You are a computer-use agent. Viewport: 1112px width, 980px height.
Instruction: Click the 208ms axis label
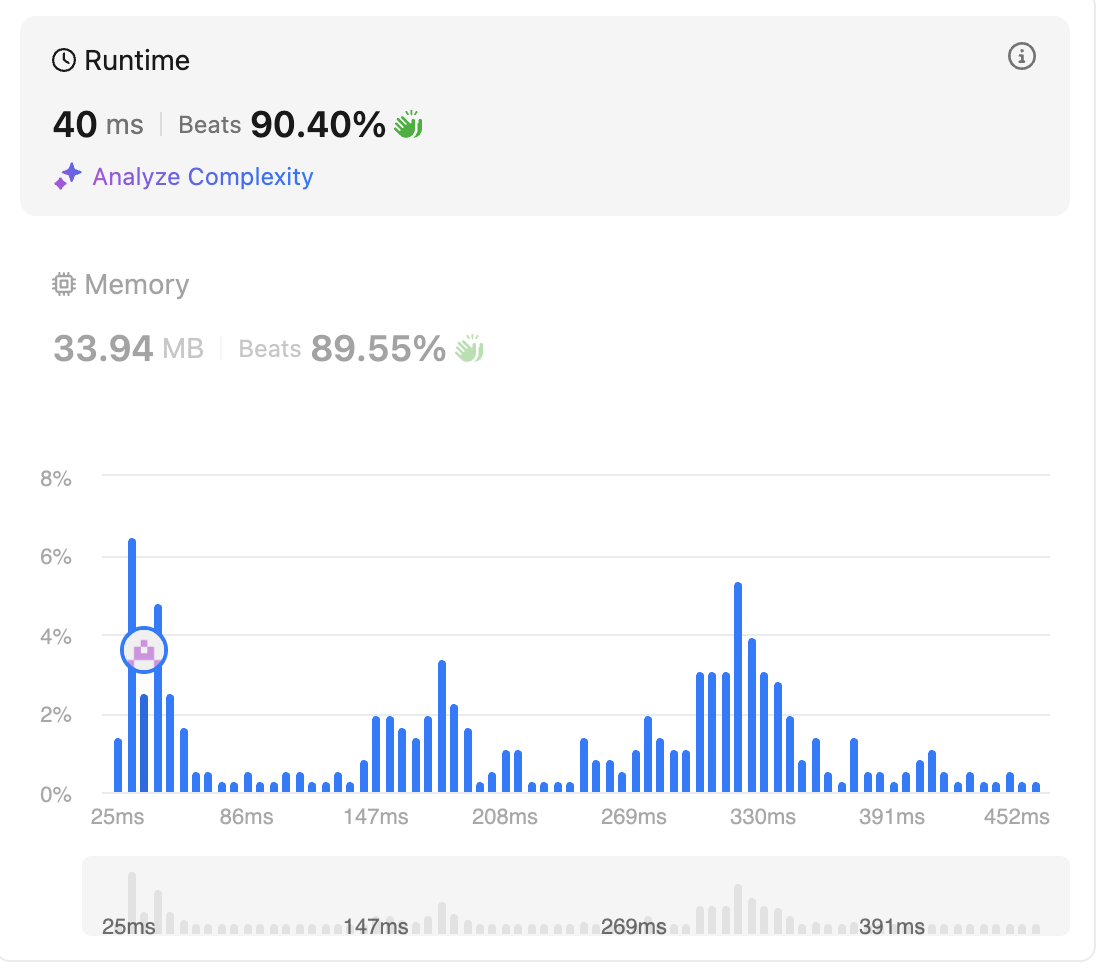coord(505,817)
